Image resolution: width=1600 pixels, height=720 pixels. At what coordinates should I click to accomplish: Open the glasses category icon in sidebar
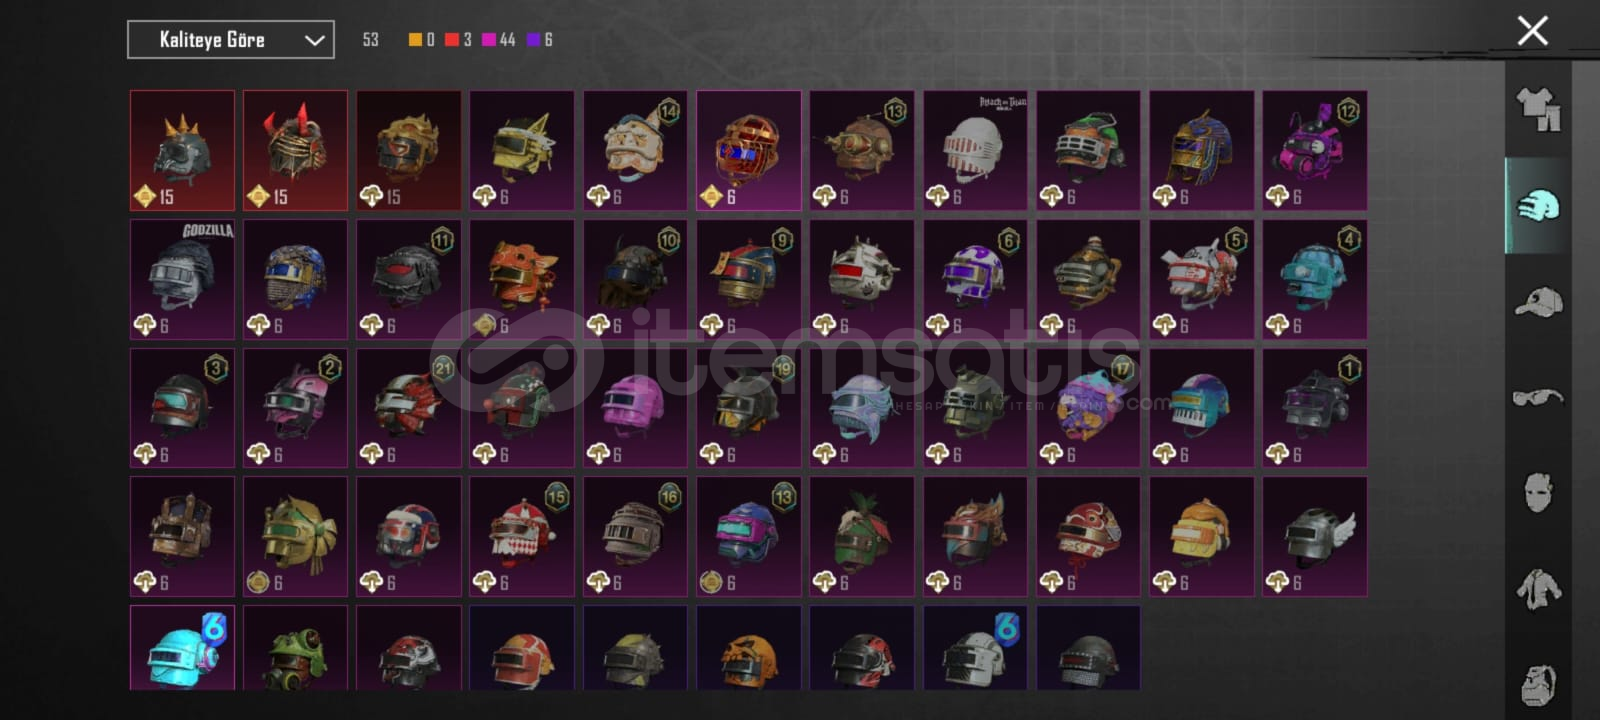click(1538, 397)
